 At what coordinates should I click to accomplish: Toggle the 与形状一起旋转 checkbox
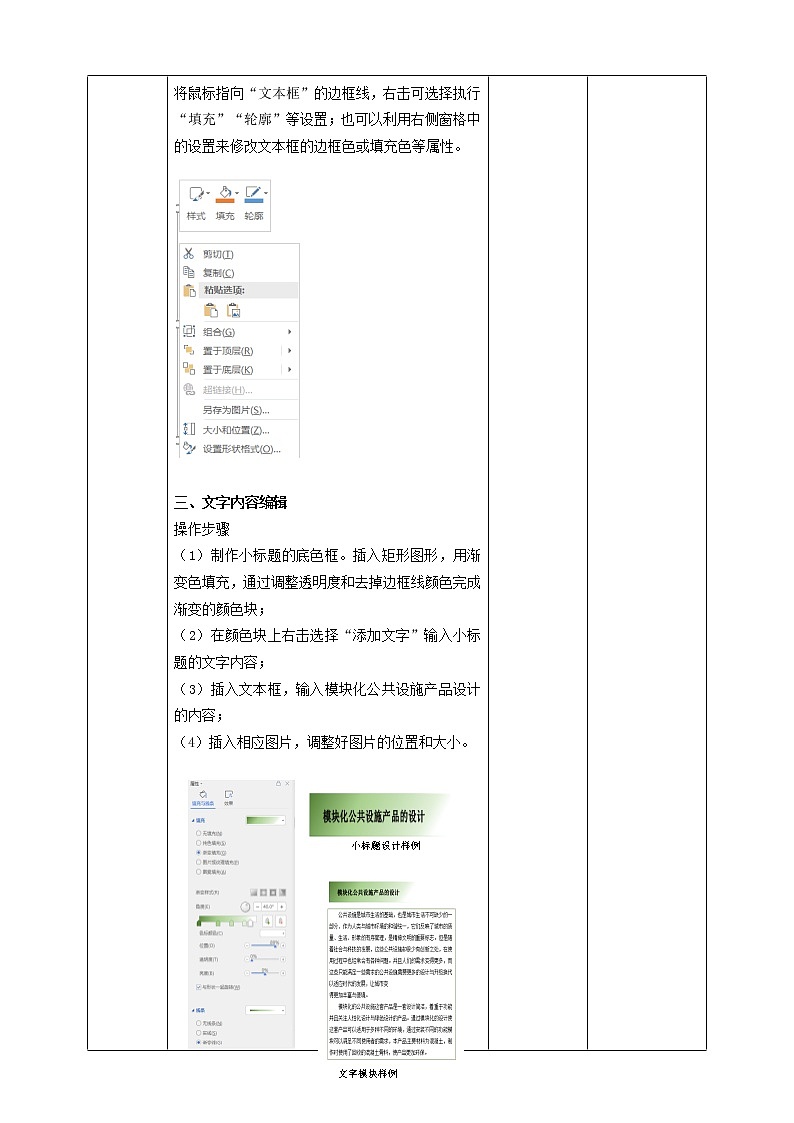pyautogui.click(x=198, y=987)
